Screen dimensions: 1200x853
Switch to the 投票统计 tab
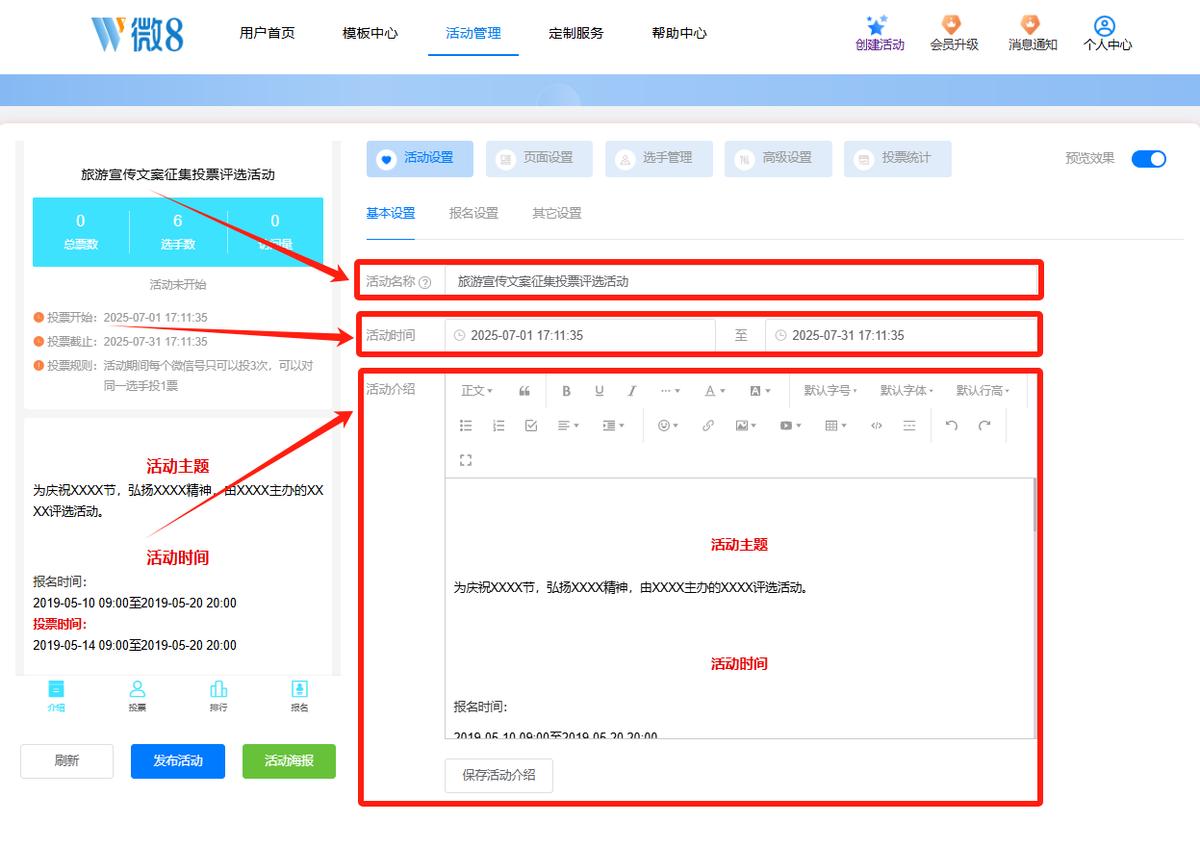898,158
